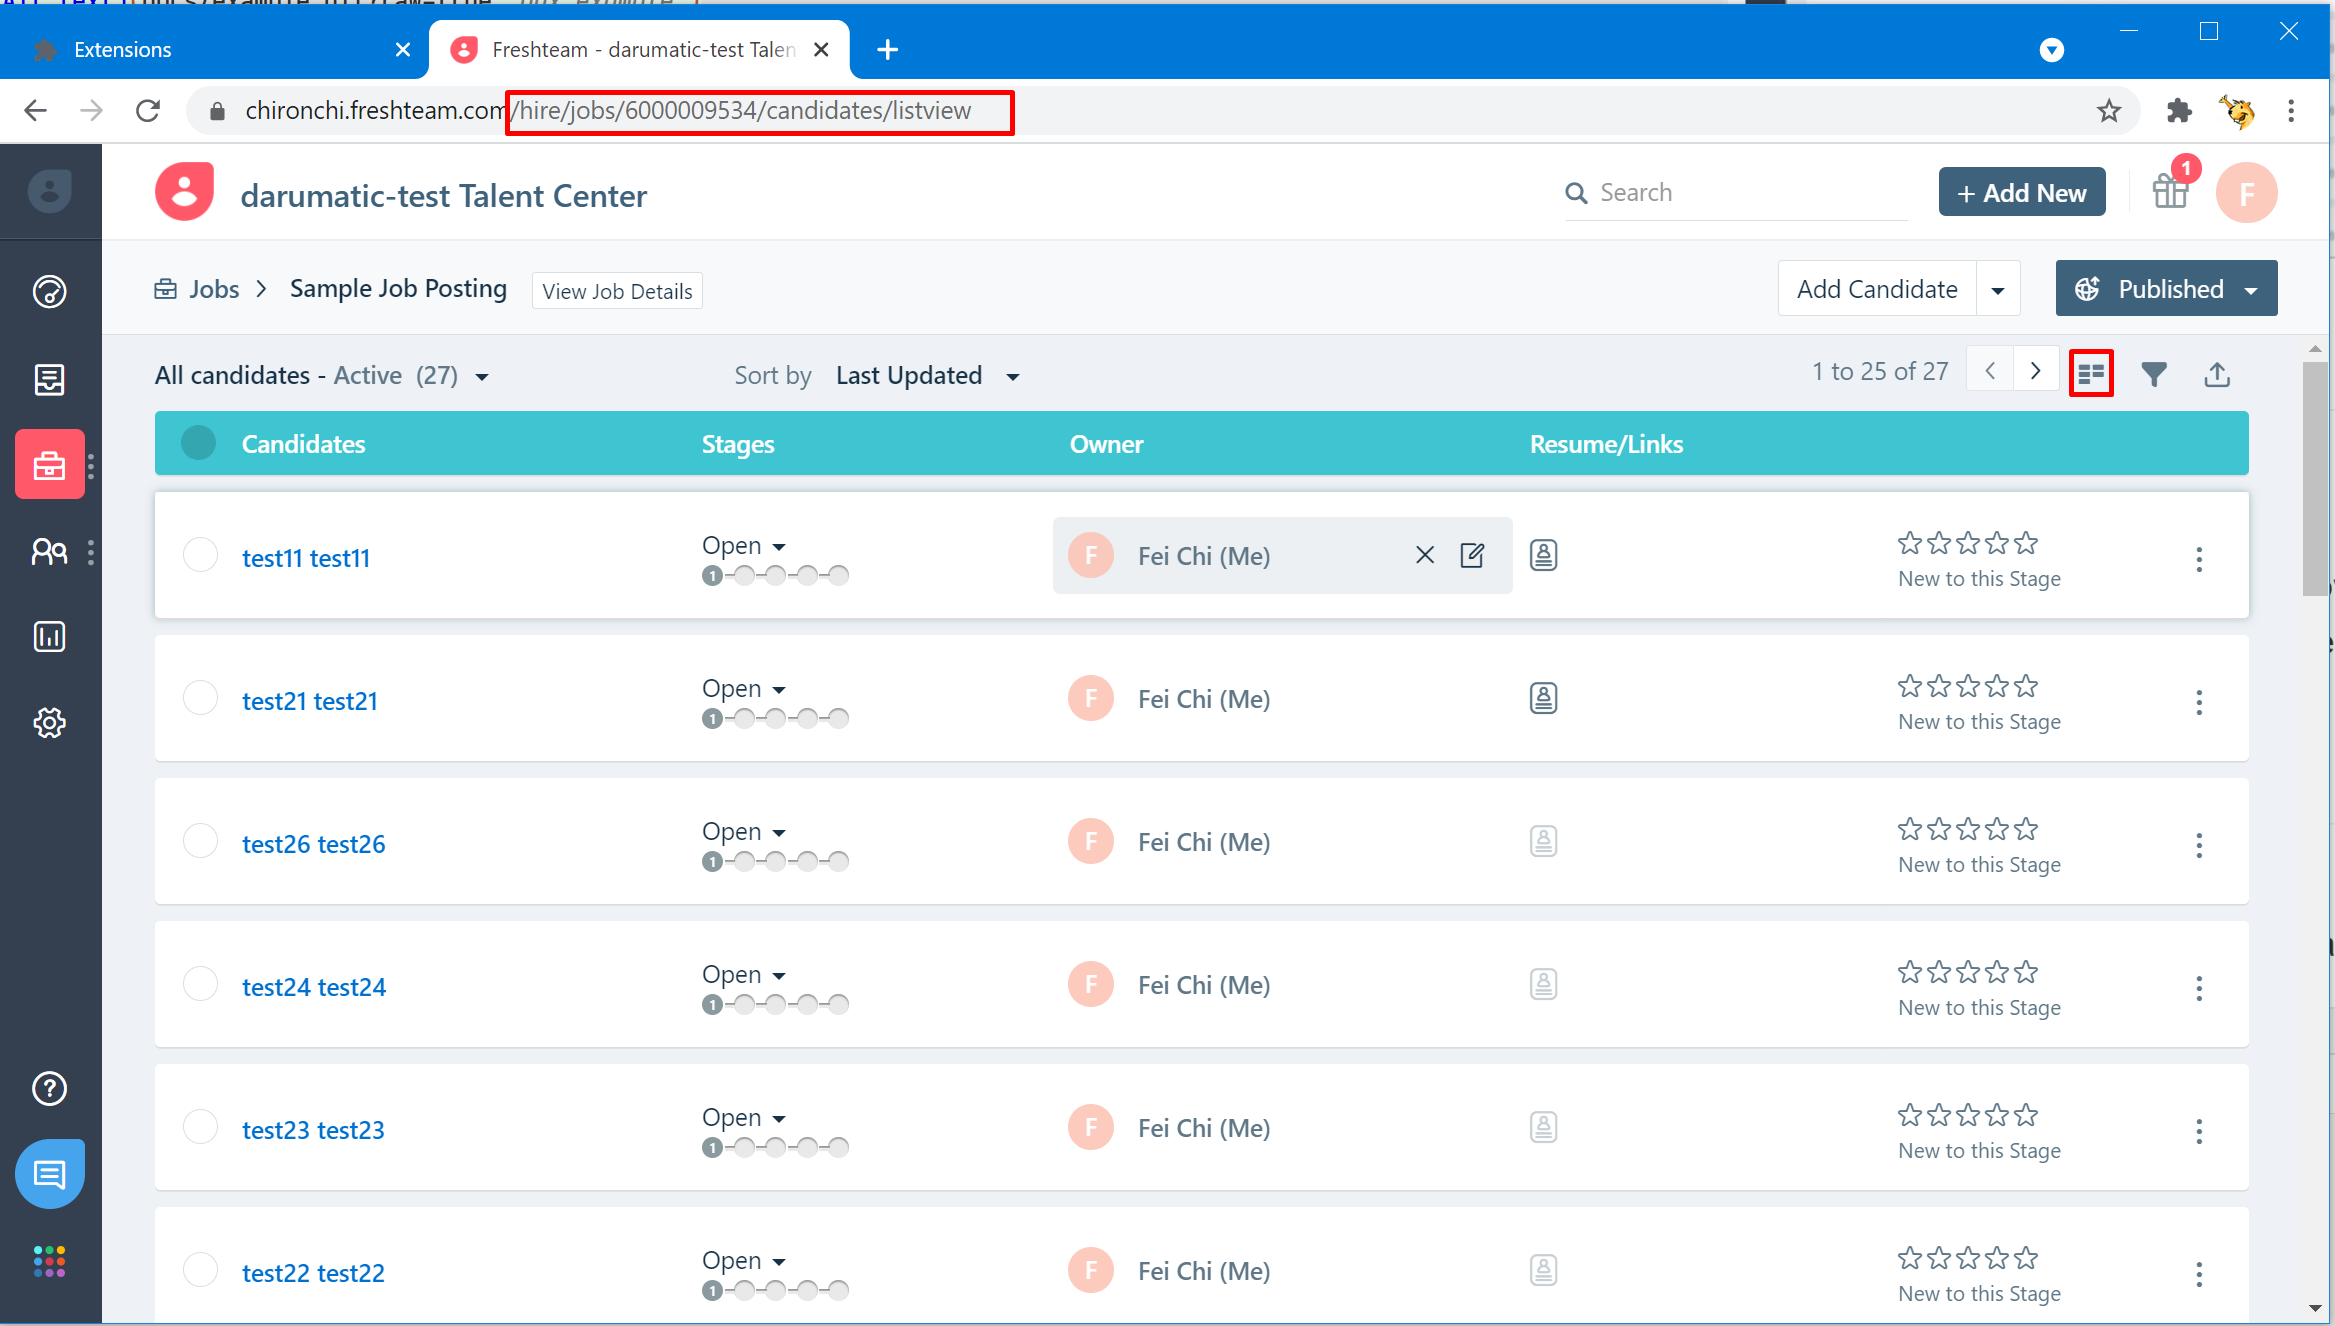Select the checkbox for test11 test11
The height and width of the screenshot is (1326, 2335).
click(200, 555)
